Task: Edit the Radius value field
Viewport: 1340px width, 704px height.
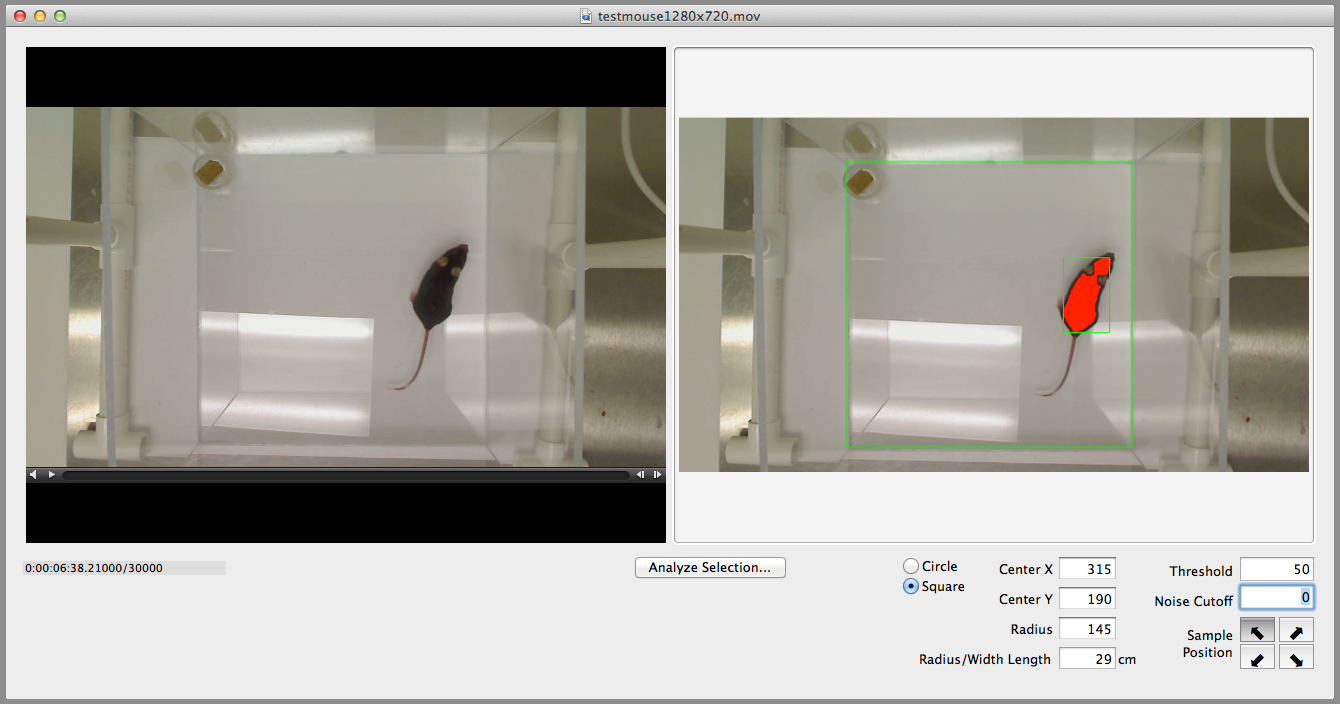Action: [1087, 629]
